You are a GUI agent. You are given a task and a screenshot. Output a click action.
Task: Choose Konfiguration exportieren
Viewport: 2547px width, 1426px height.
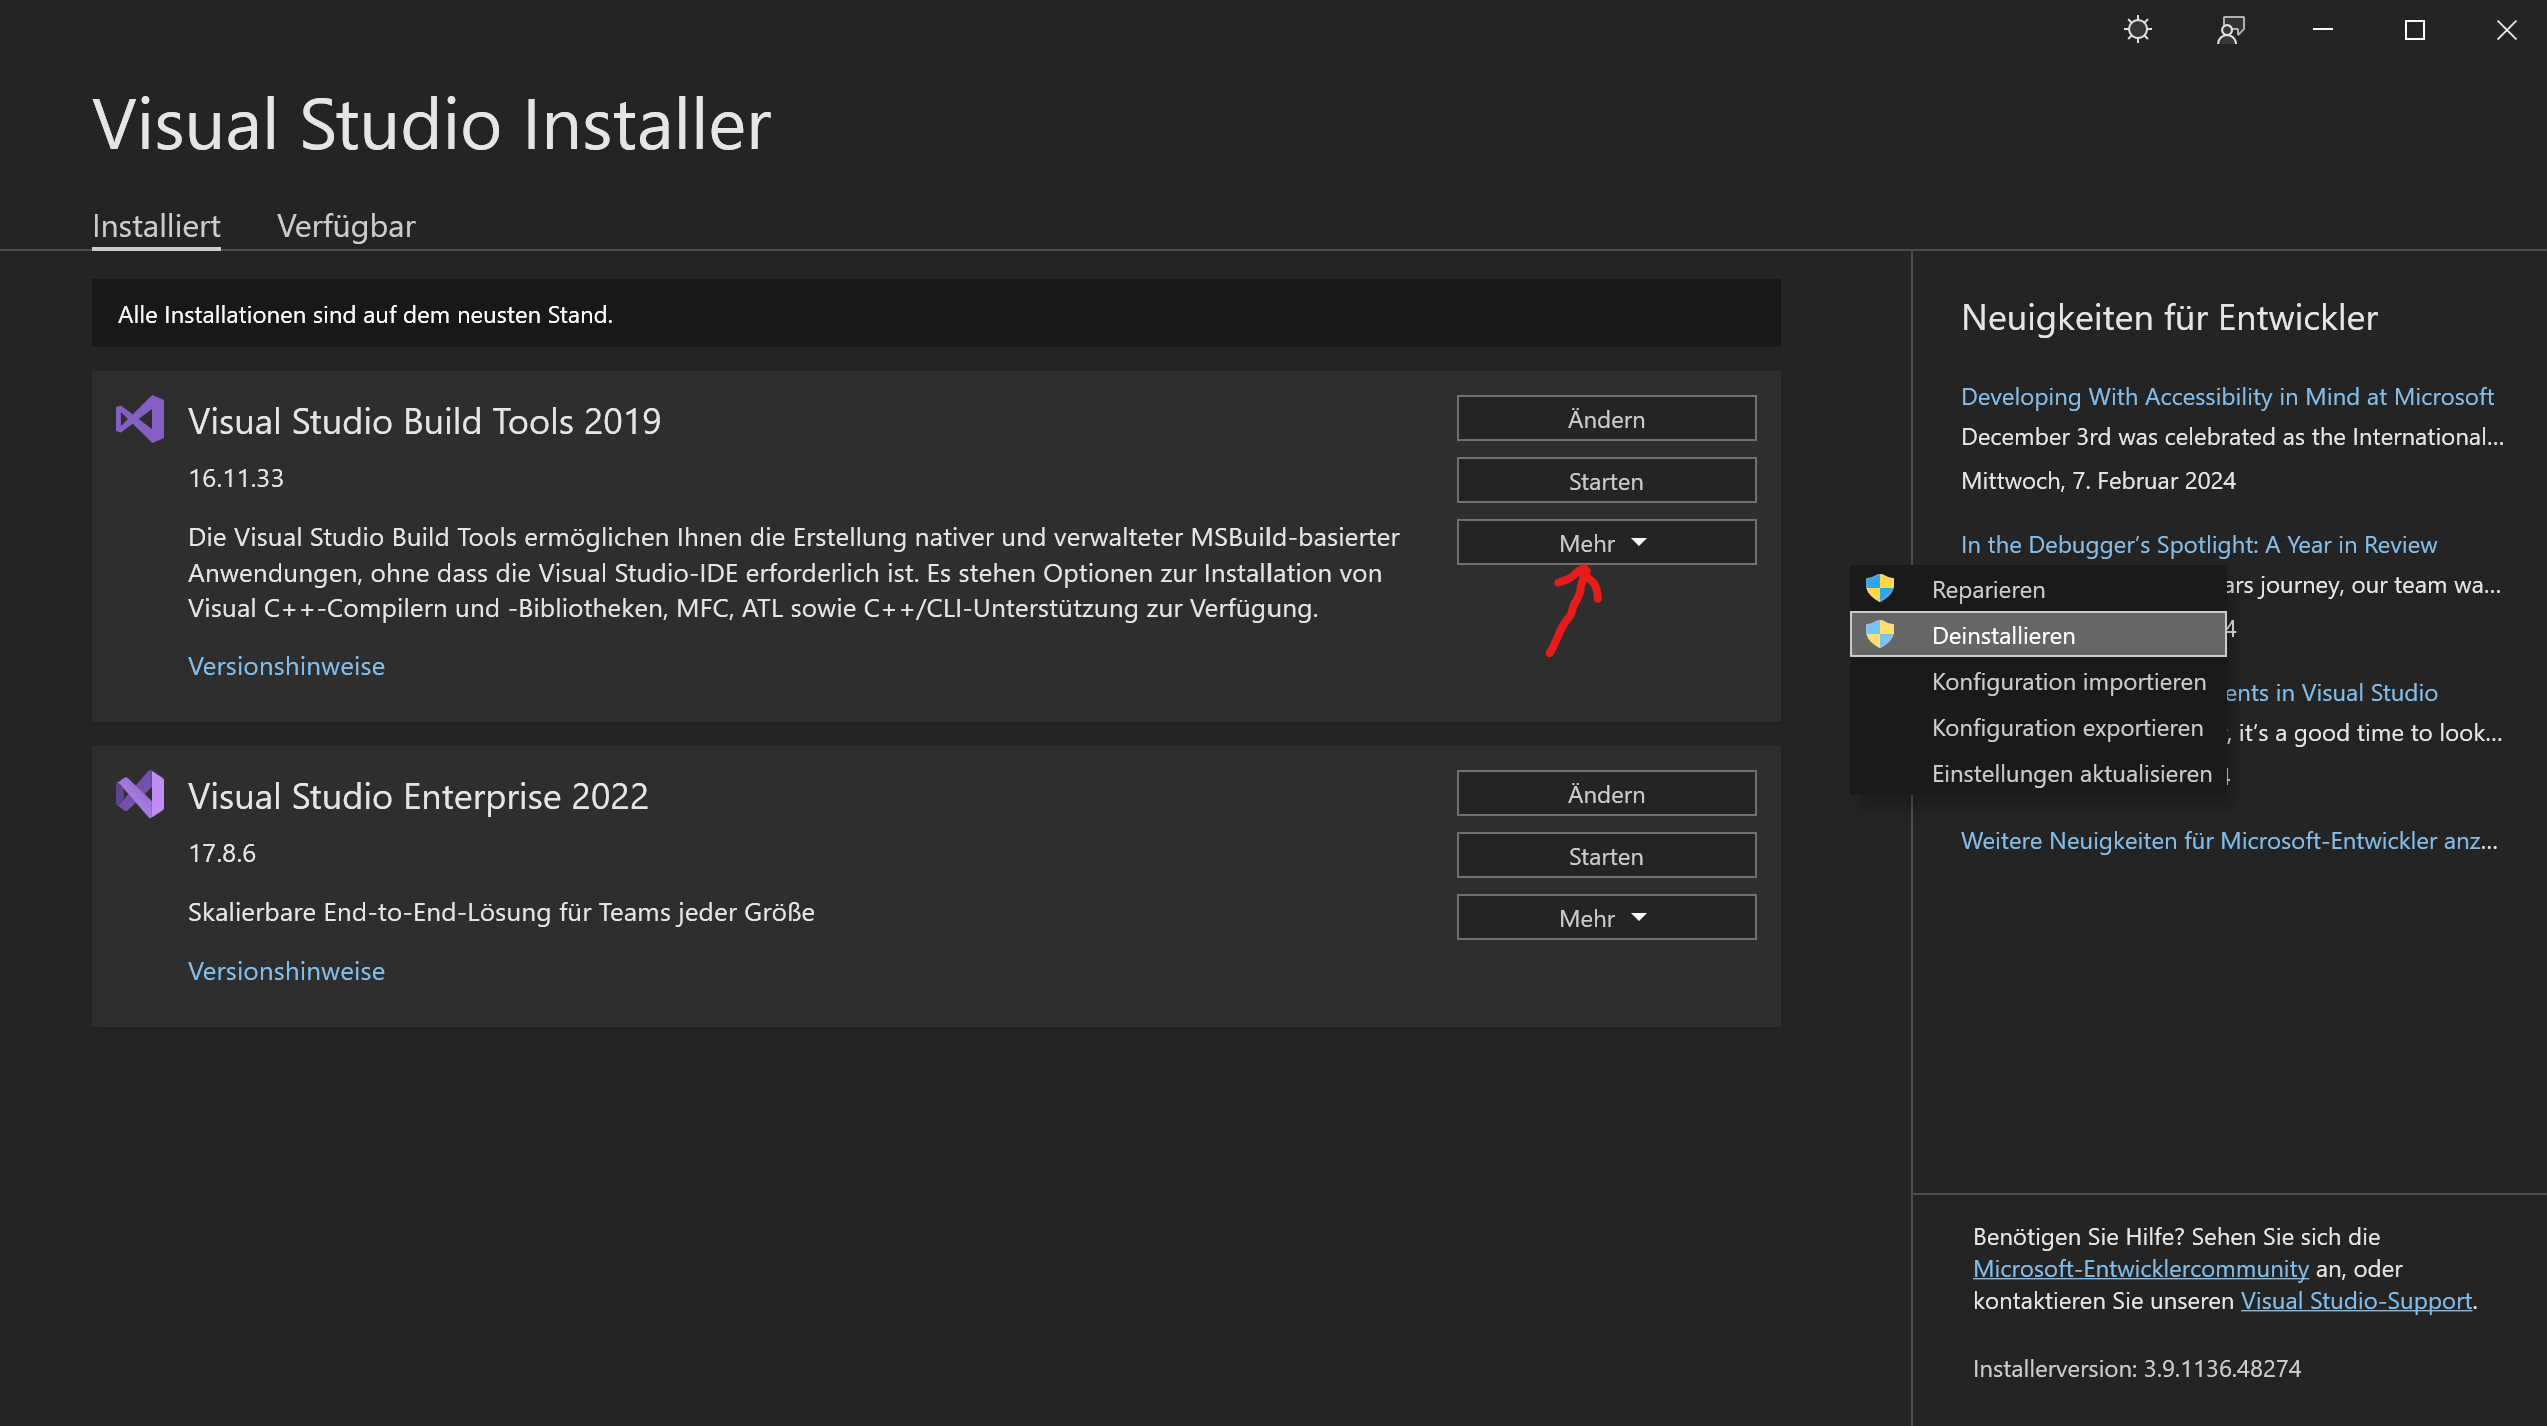click(x=2038, y=727)
